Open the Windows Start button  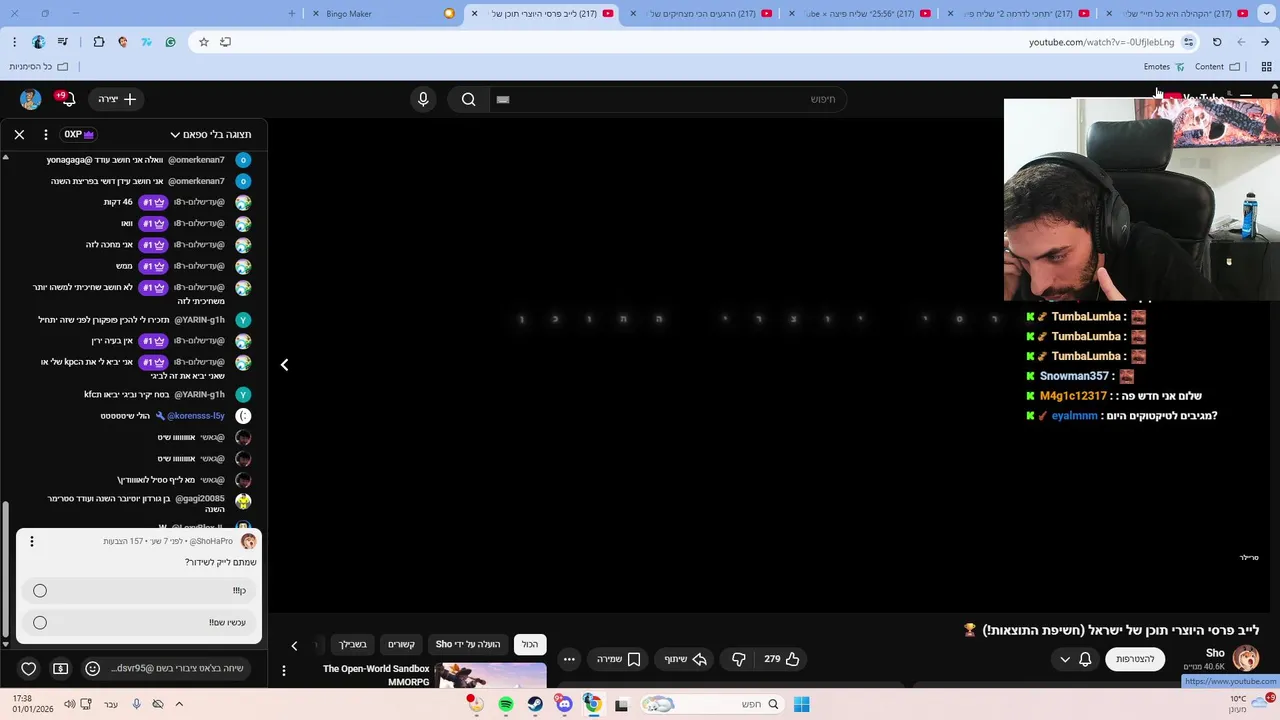tap(801, 704)
